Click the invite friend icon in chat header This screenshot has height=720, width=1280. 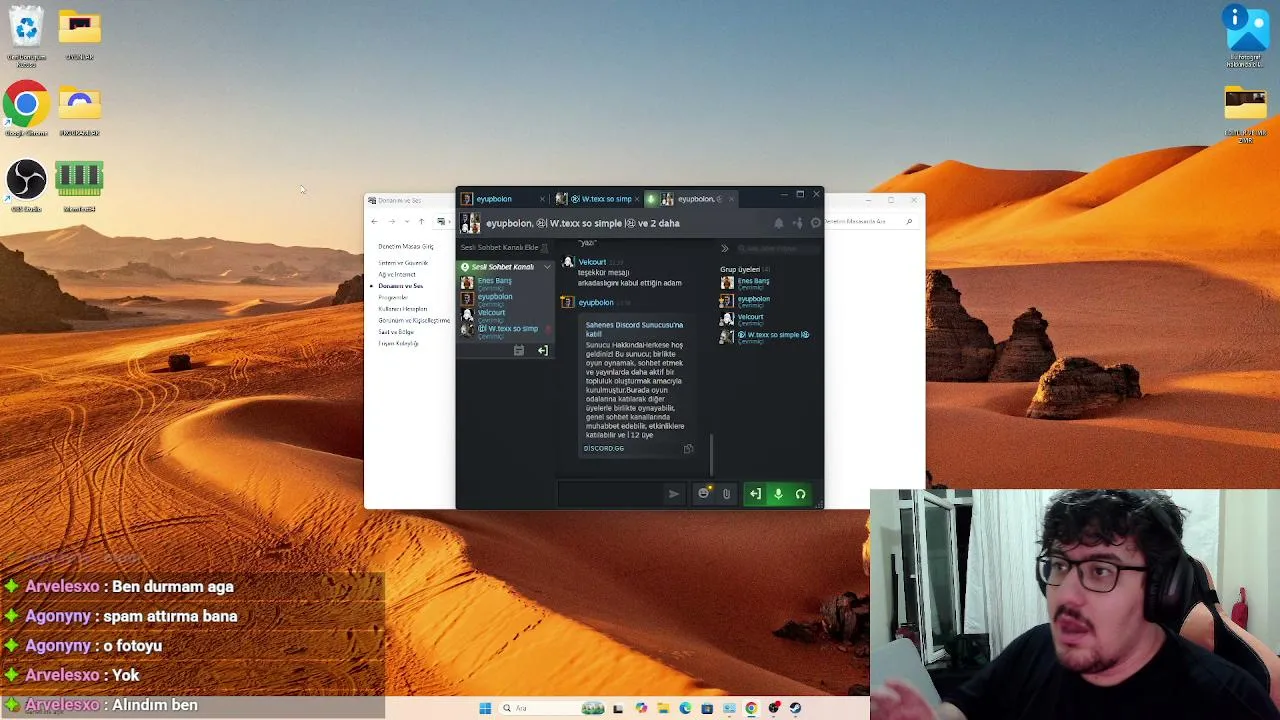pos(797,223)
